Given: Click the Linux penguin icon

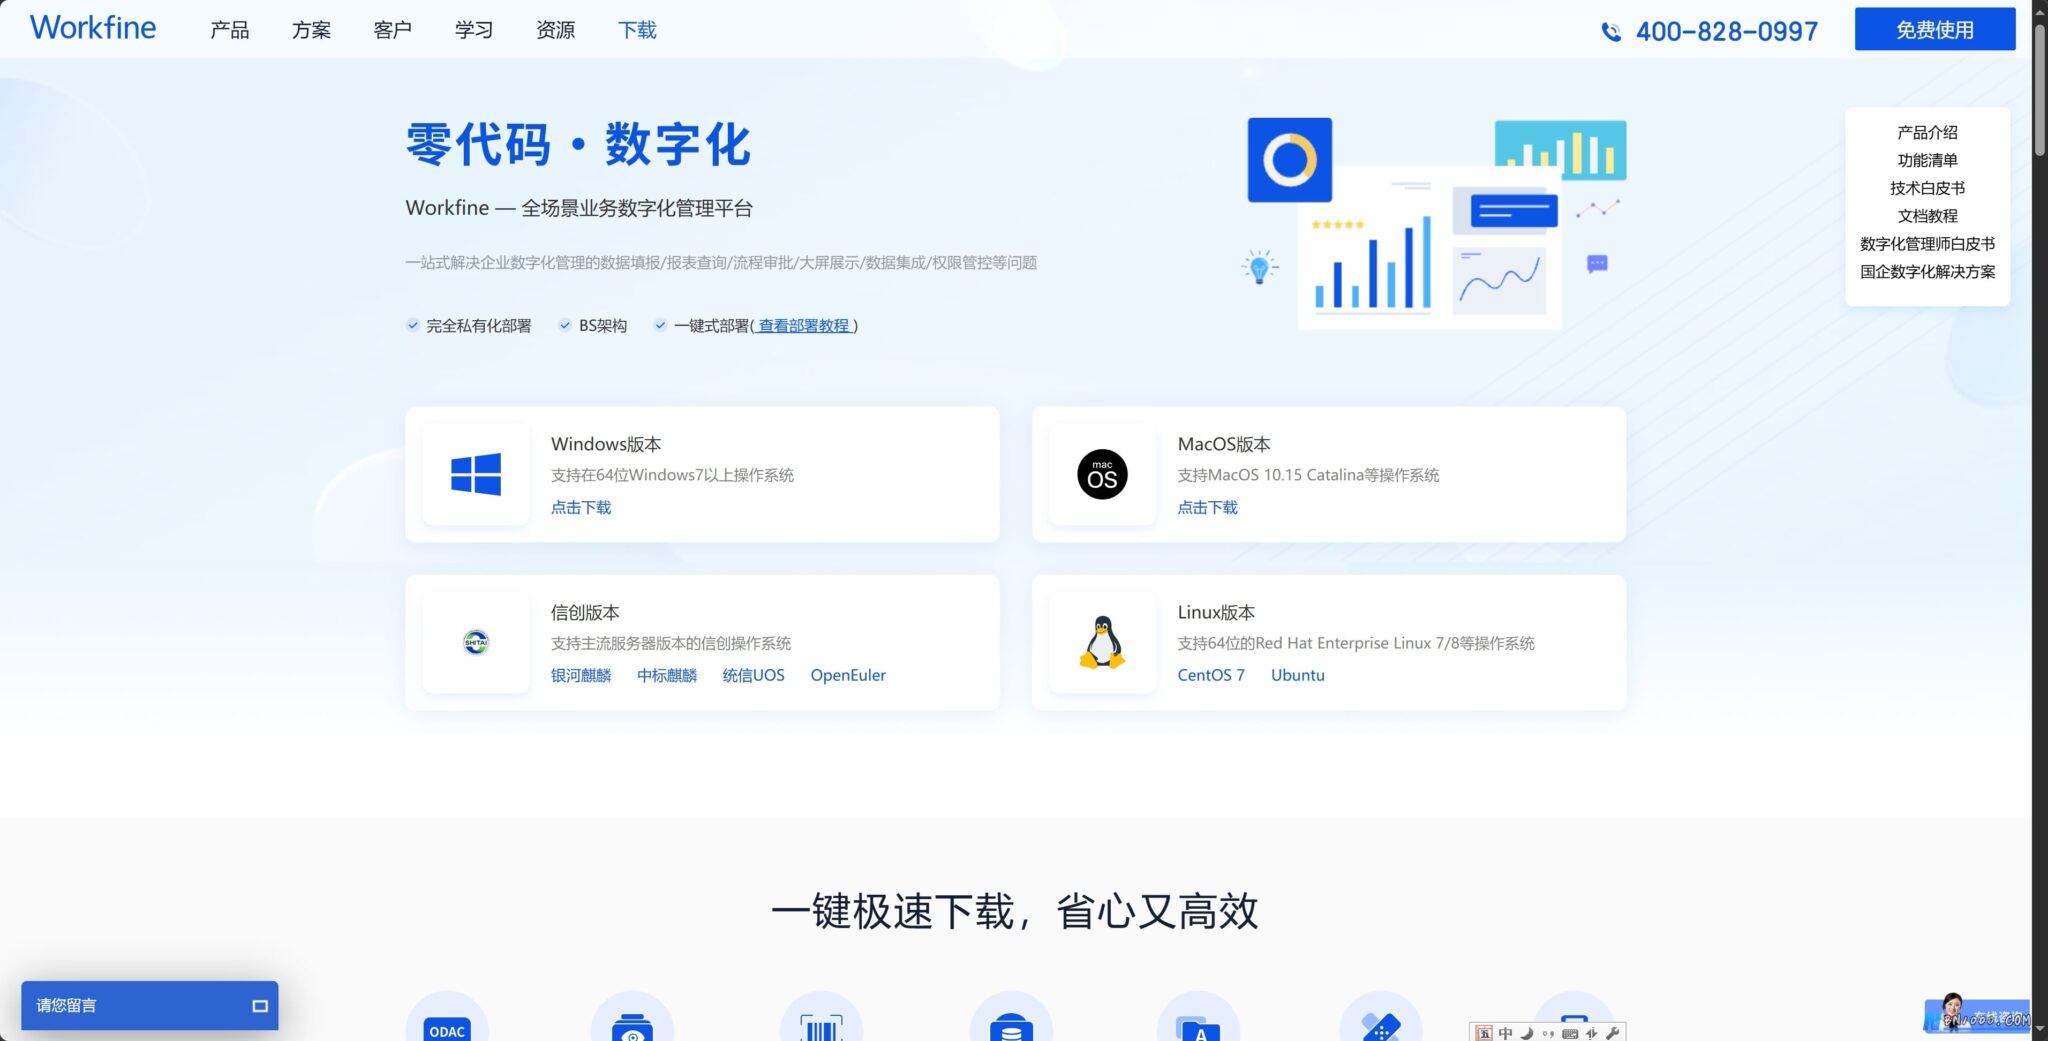Looking at the screenshot, I should point(1102,642).
